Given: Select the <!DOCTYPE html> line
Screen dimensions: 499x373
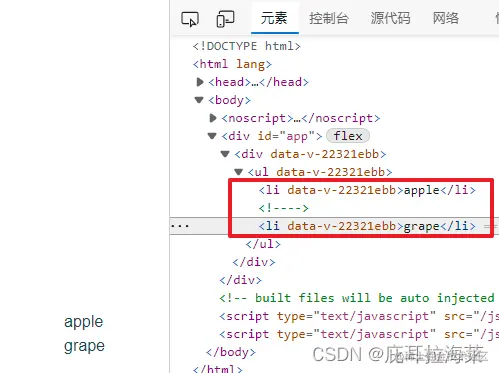Looking at the screenshot, I should [247, 46].
